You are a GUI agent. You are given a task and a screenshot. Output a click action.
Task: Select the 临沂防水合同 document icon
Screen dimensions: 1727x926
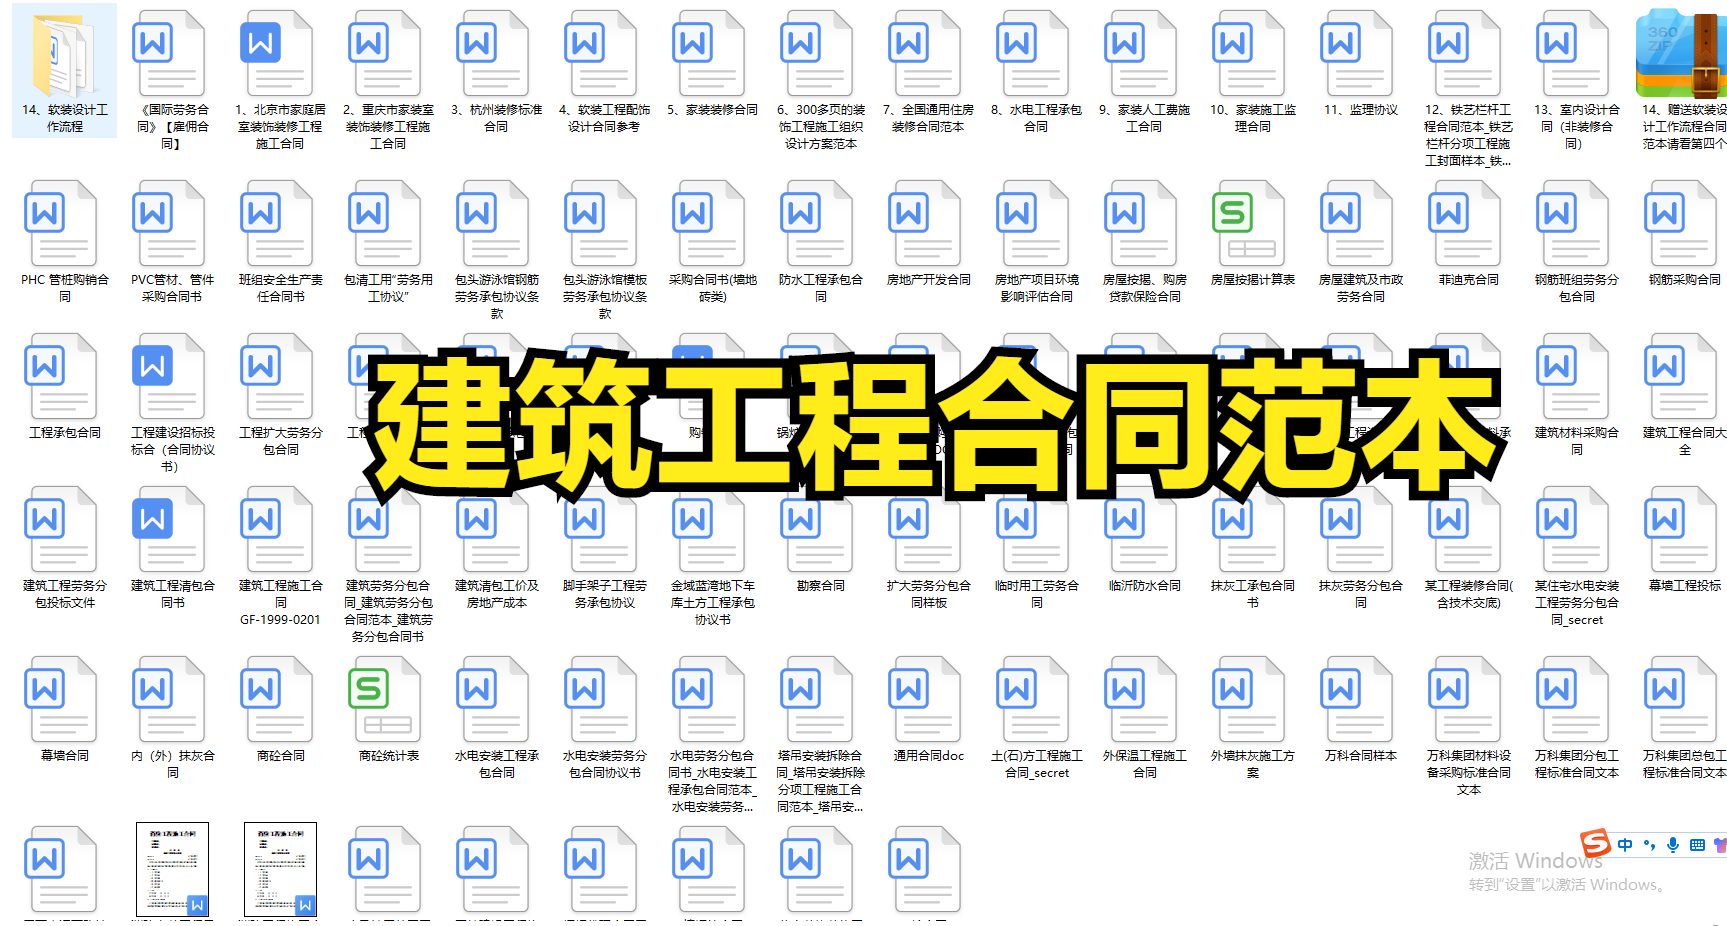1140,530
